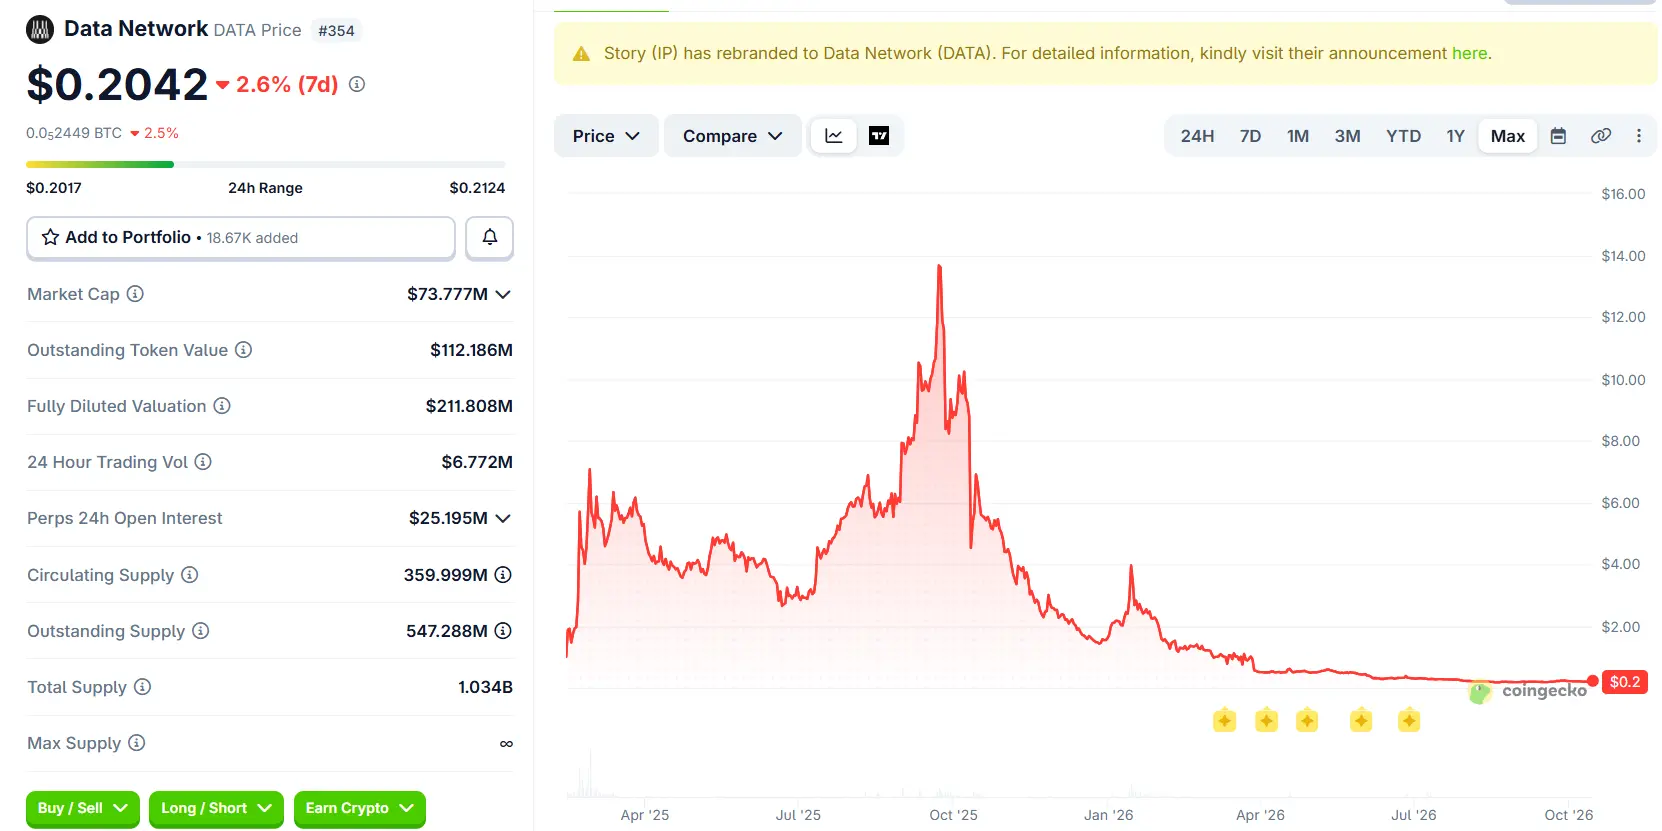Open the calendar date range picker
The width and height of the screenshot is (1662, 831).
[x=1558, y=136]
